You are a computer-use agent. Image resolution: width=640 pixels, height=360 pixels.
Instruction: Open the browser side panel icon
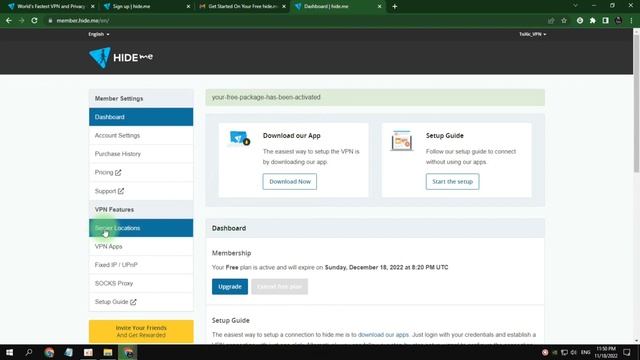click(x=606, y=20)
